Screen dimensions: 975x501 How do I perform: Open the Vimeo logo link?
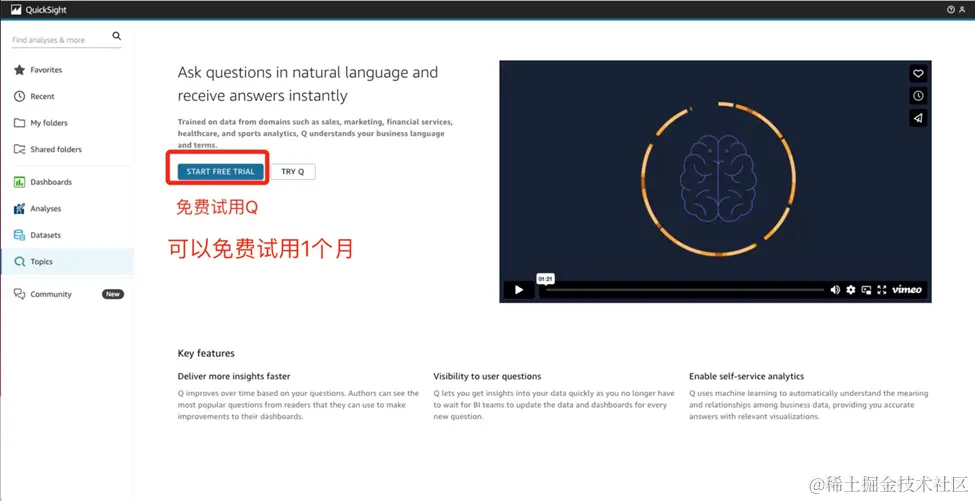[907, 290]
